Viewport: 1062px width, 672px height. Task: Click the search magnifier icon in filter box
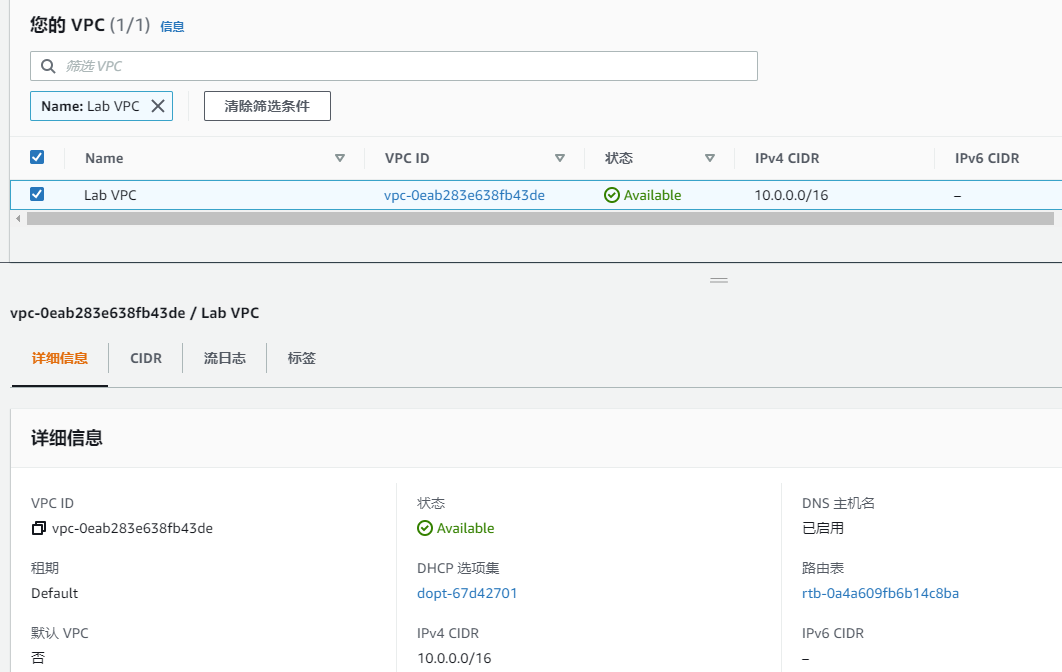48,66
